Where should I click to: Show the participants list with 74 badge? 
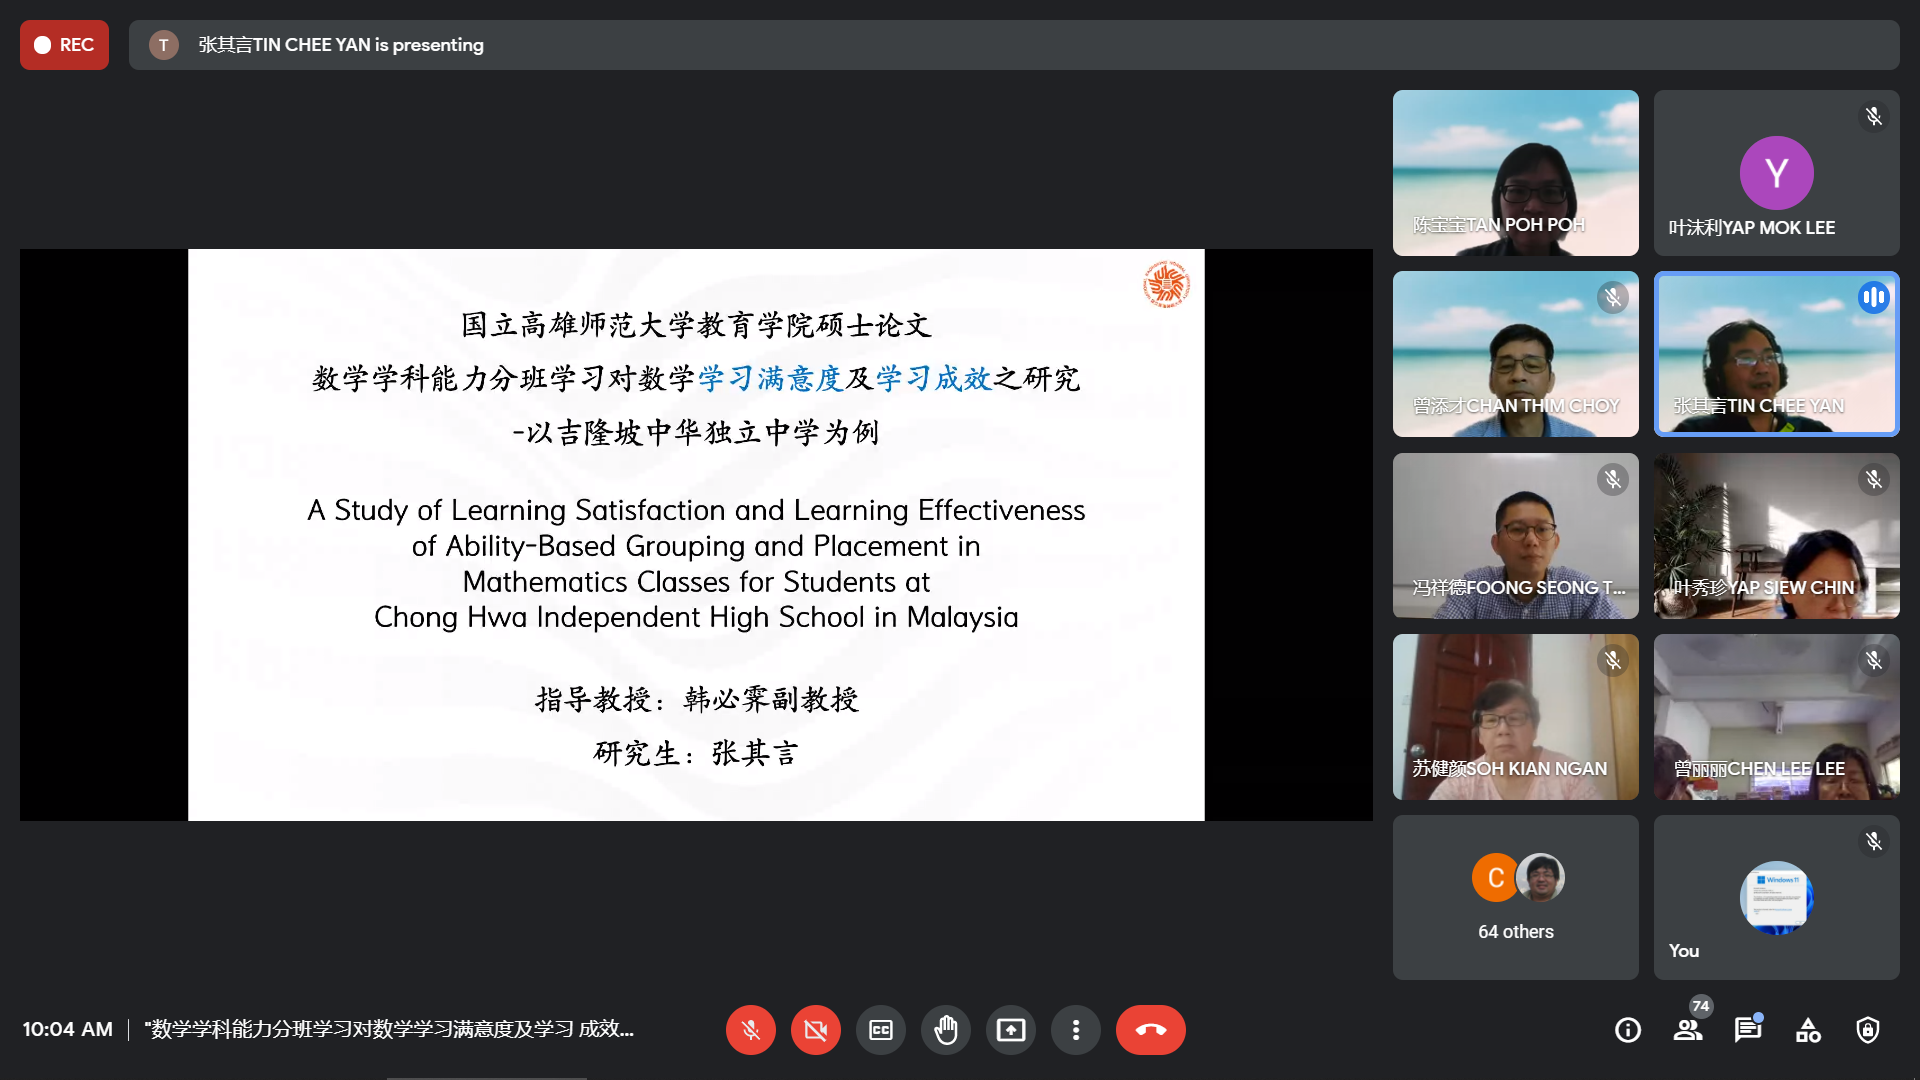point(1688,1030)
